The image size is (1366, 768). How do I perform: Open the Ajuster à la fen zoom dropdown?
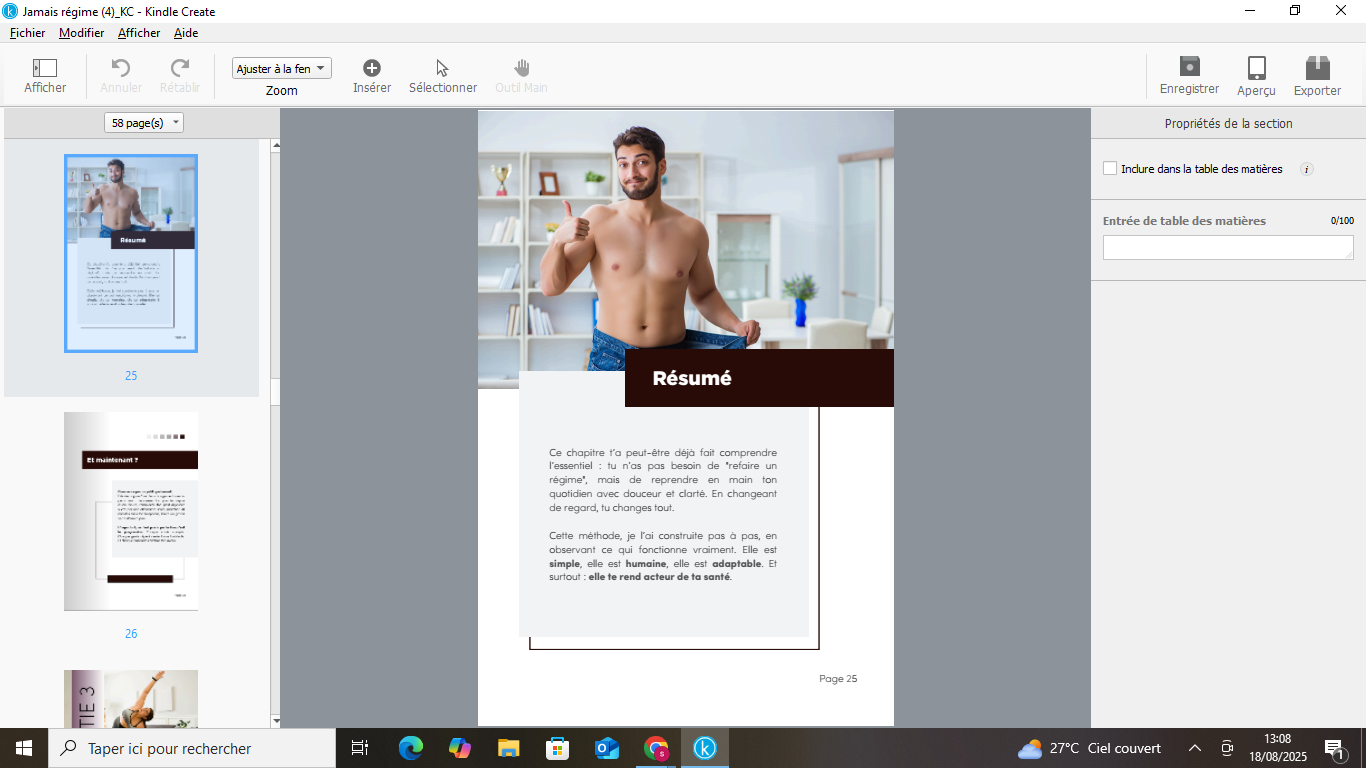pos(281,69)
